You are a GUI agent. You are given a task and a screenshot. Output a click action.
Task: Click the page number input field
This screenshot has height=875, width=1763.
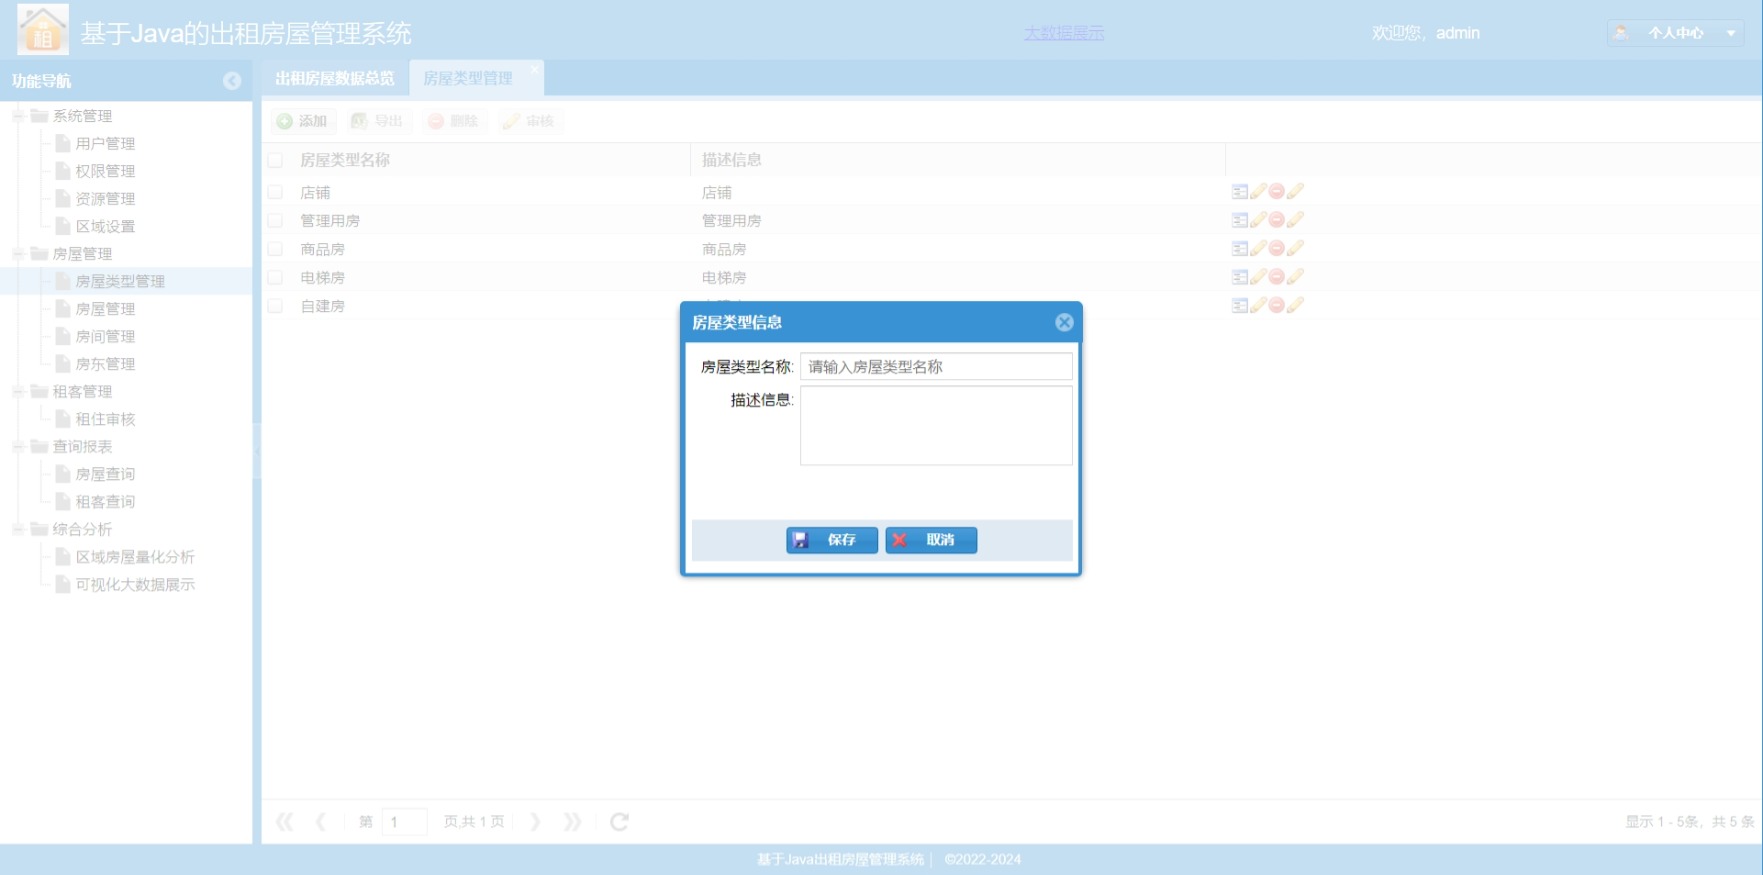tap(404, 822)
